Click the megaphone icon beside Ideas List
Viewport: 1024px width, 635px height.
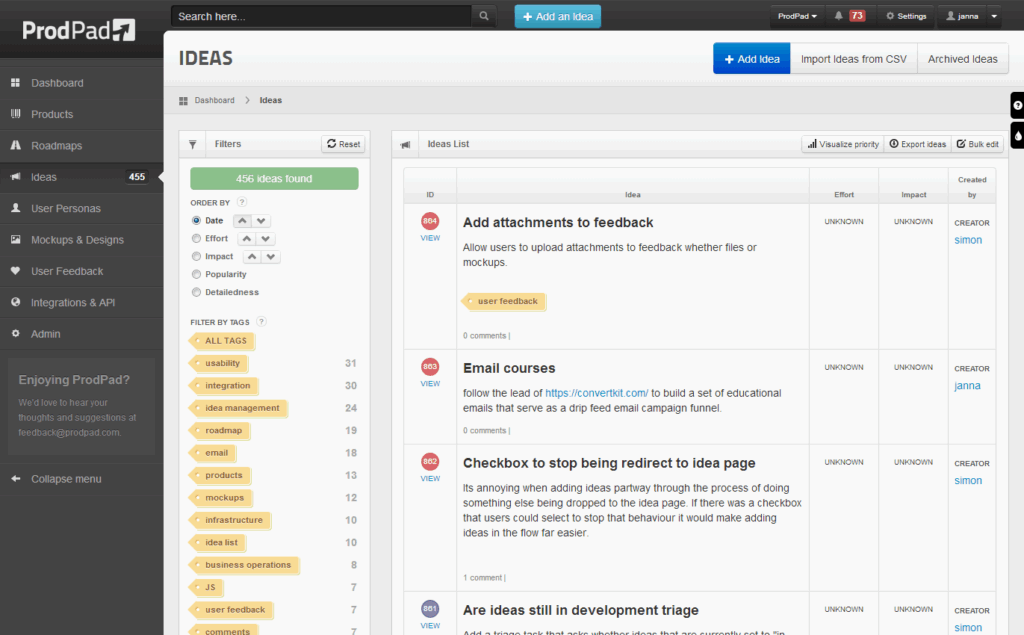[406, 144]
